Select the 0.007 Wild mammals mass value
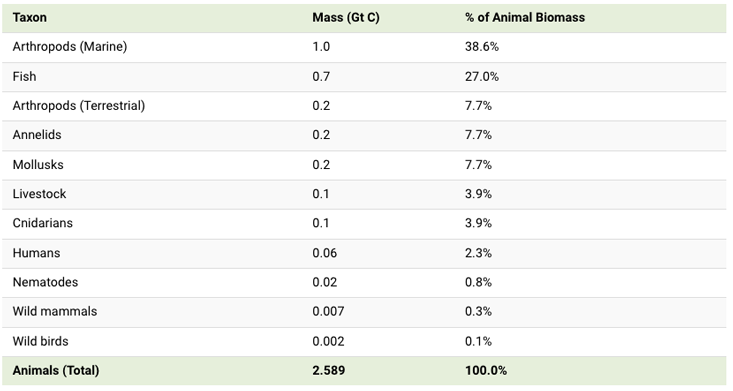Screen dimensions: 733x391 pyautogui.click(x=328, y=311)
